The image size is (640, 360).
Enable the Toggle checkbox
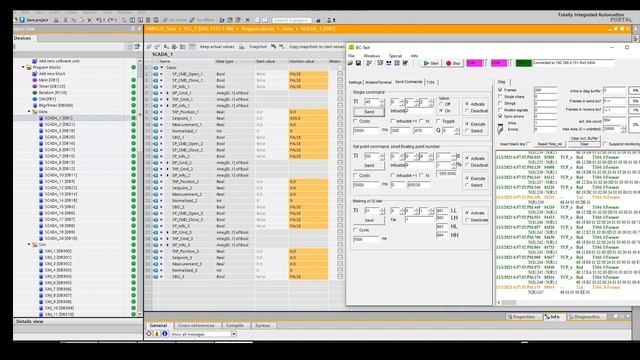[438, 121]
